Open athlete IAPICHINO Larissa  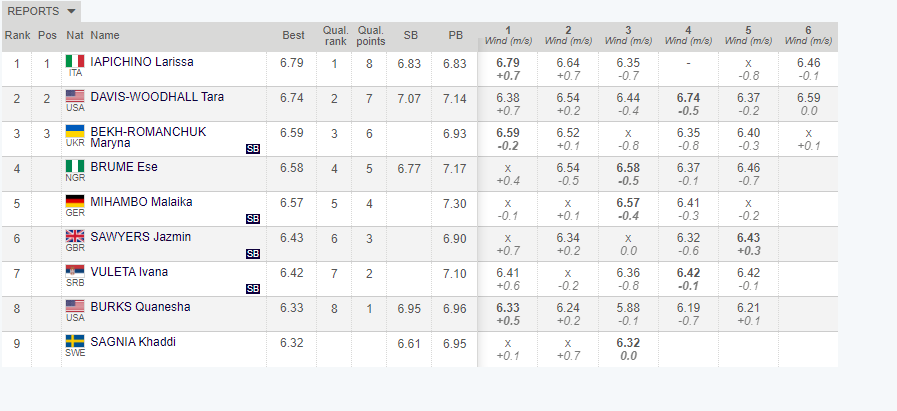142,62
